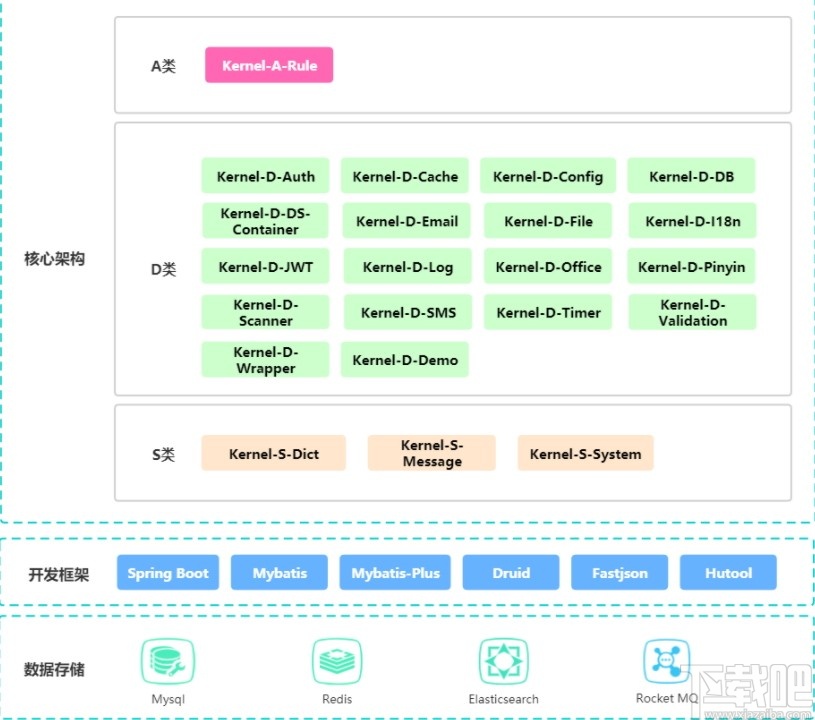Select the Kernel-D-Auth module box

pyautogui.click(x=265, y=176)
